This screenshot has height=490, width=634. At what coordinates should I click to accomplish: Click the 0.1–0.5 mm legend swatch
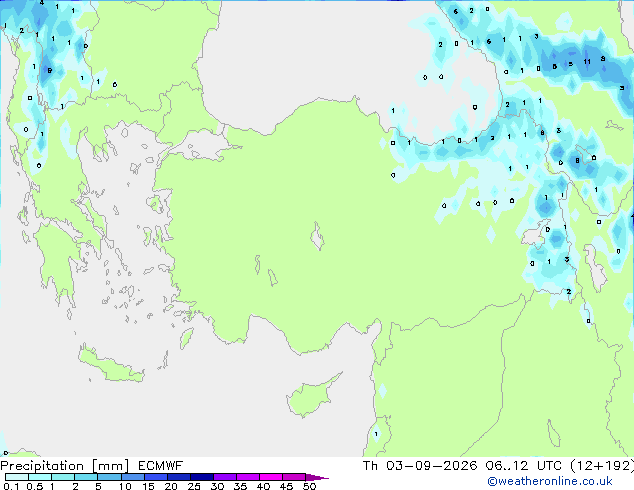pyautogui.click(x=17, y=477)
